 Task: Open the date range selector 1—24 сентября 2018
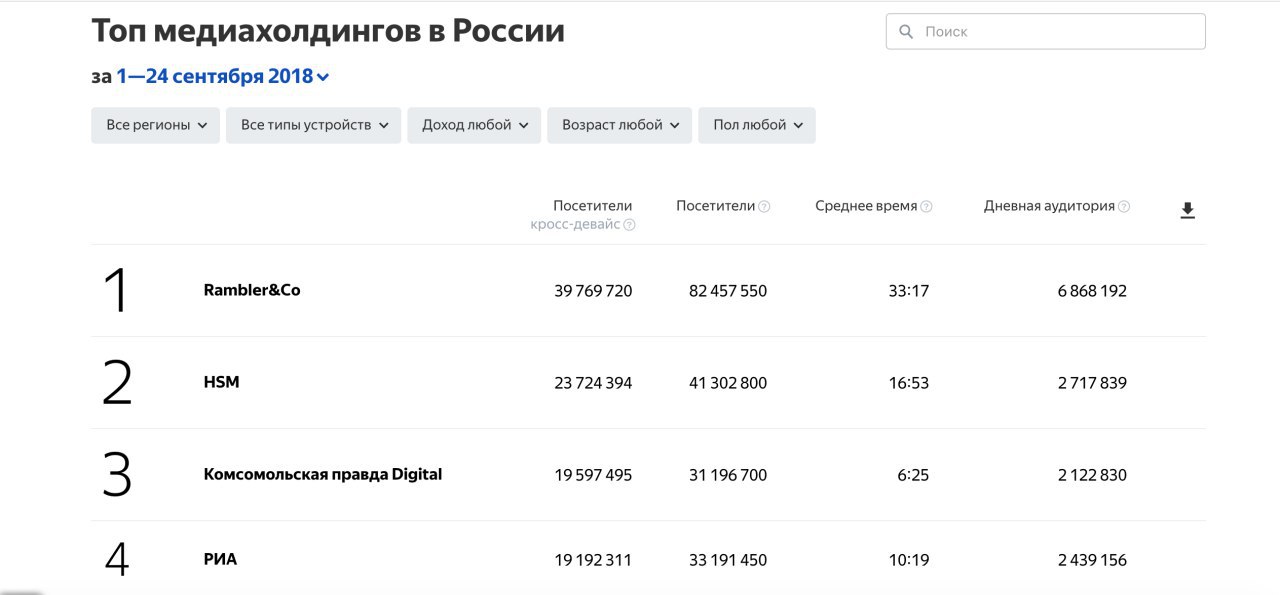(x=216, y=75)
